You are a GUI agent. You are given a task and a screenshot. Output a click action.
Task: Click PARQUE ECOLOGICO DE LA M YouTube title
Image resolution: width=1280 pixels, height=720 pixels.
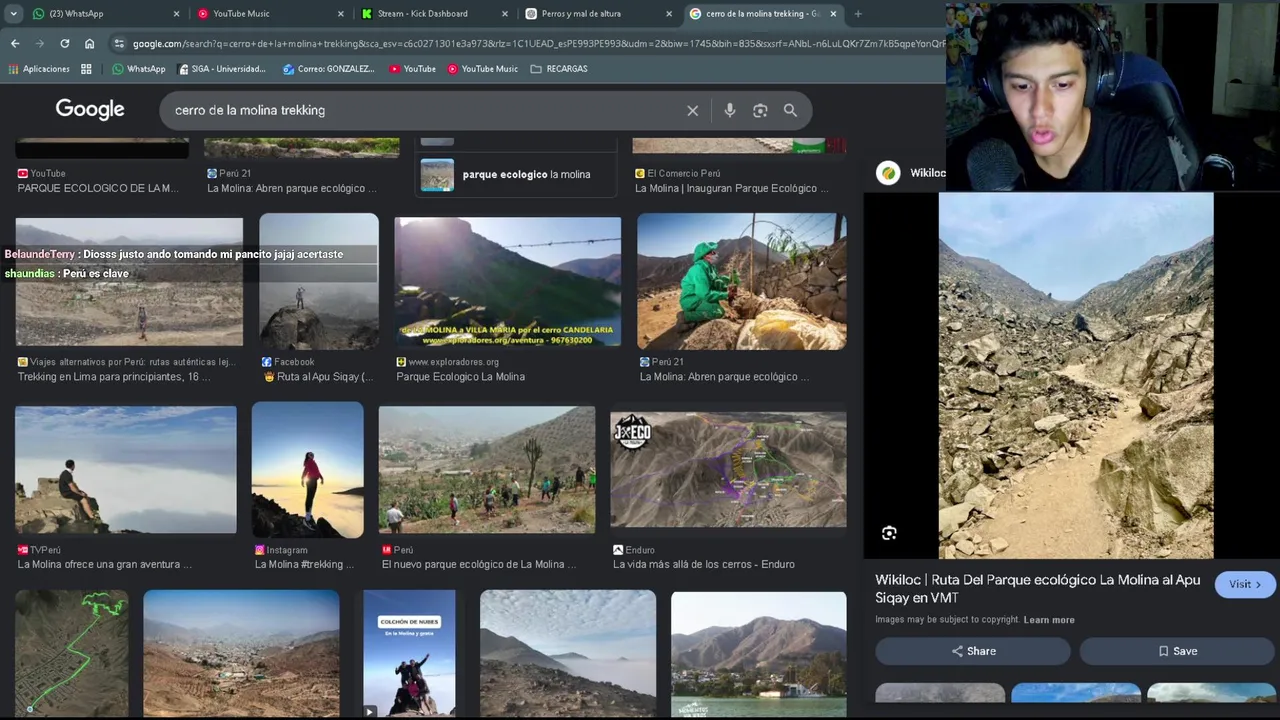coord(98,188)
